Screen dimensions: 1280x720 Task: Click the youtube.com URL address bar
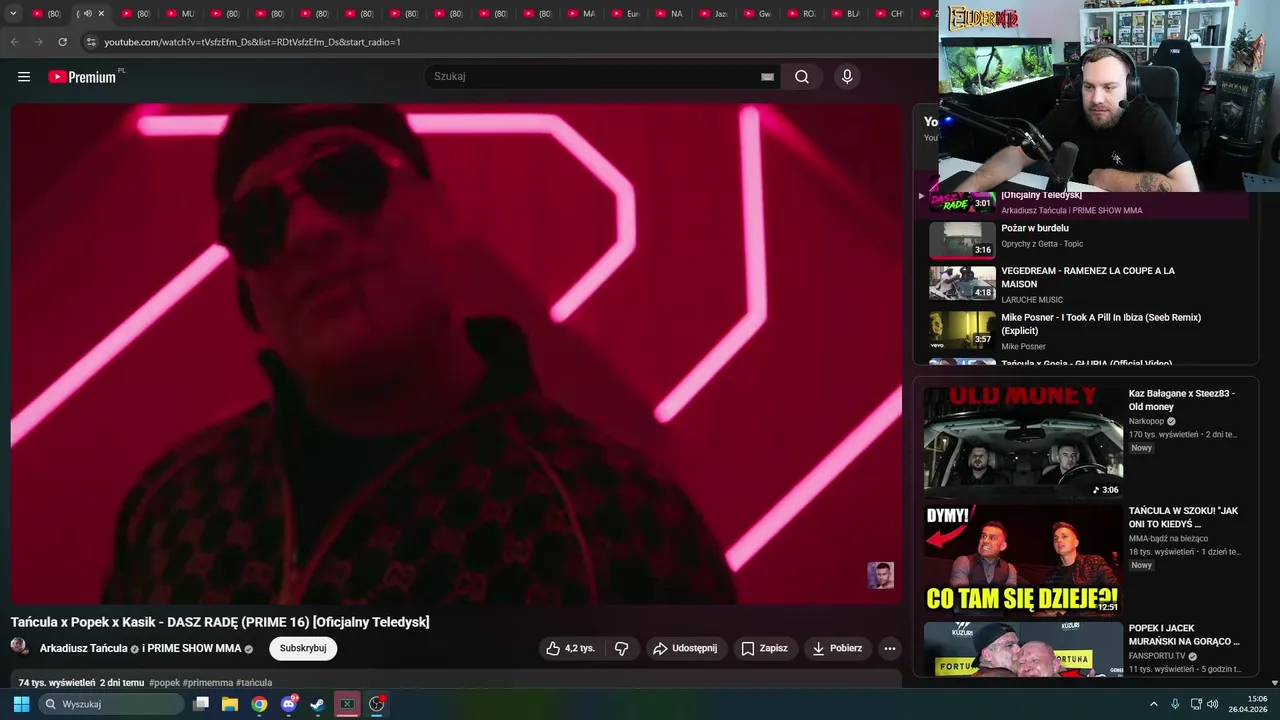[252, 42]
